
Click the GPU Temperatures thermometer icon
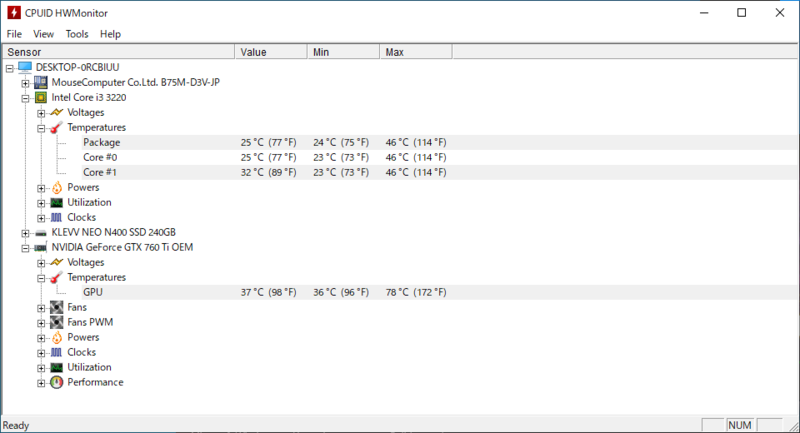coord(57,277)
